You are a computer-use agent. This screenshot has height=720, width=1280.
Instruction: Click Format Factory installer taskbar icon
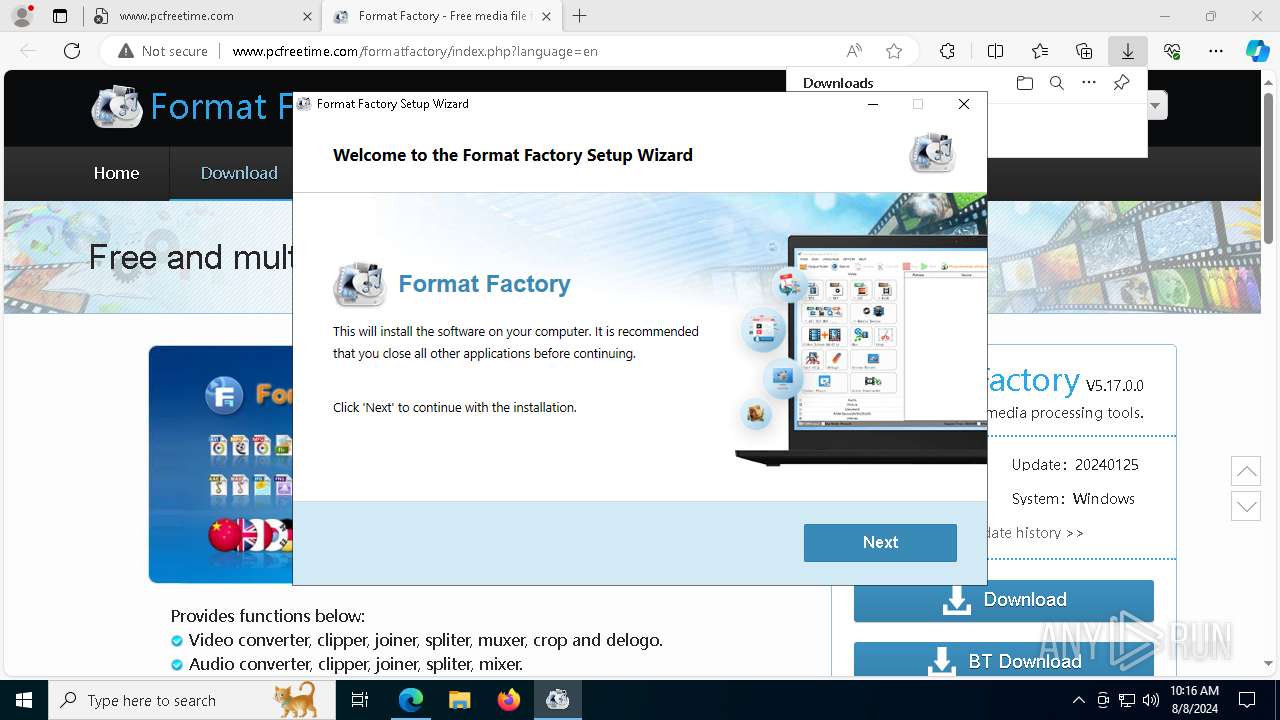click(557, 700)
